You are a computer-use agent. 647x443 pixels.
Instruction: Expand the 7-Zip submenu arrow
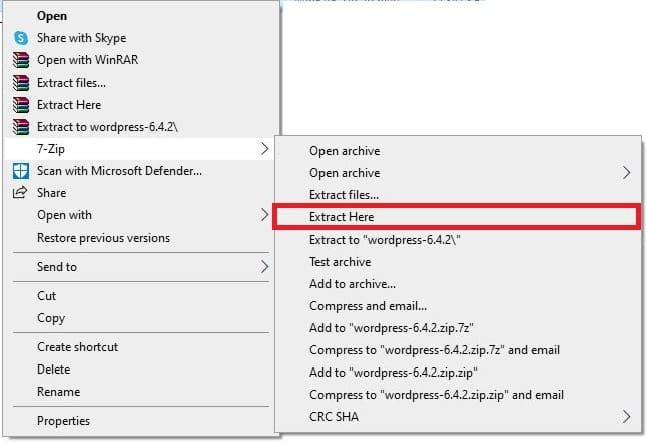point(264,148)
